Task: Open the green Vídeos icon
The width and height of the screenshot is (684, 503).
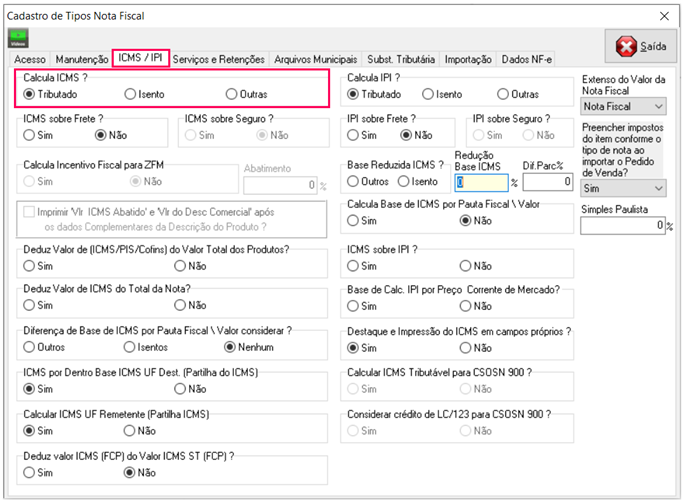Action: (18, 39)
